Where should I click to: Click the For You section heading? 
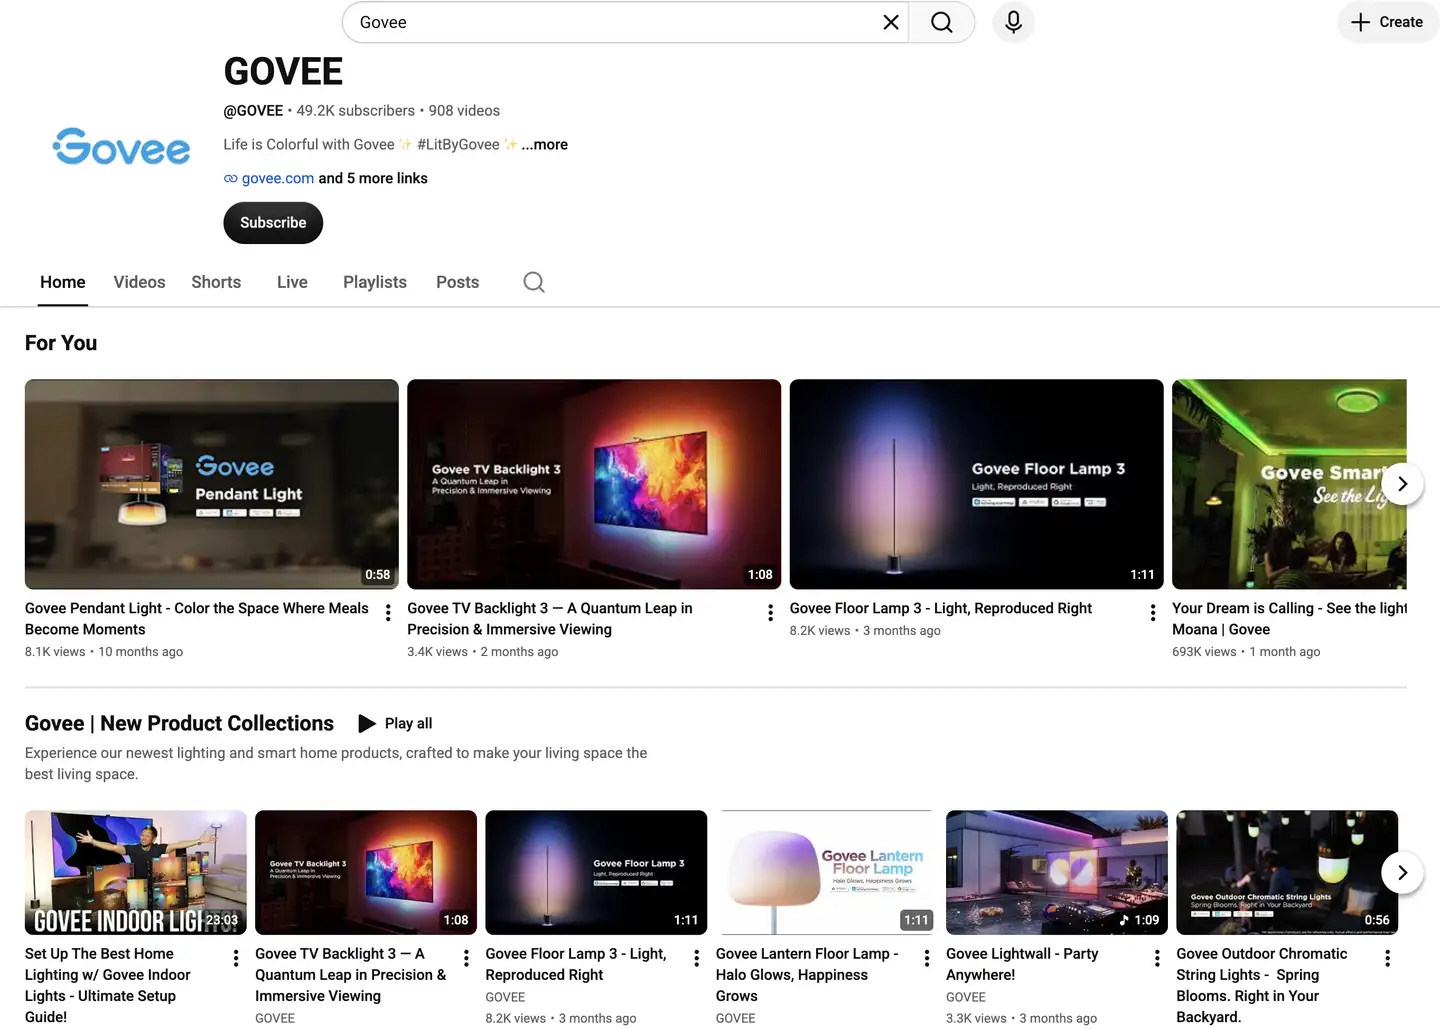(x=61, y=343)
